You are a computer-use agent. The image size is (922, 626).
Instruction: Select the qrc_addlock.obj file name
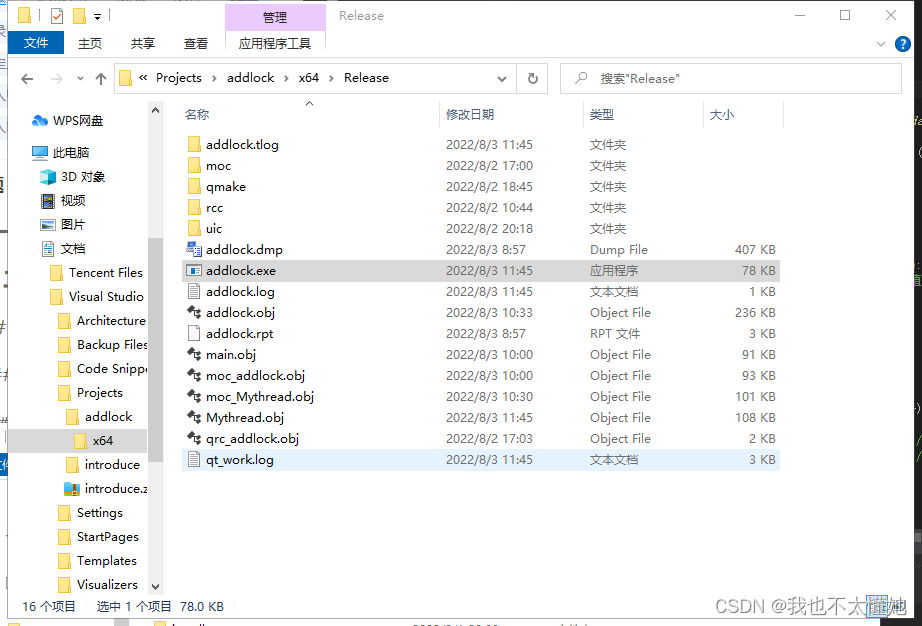click(x=252, y=438)
